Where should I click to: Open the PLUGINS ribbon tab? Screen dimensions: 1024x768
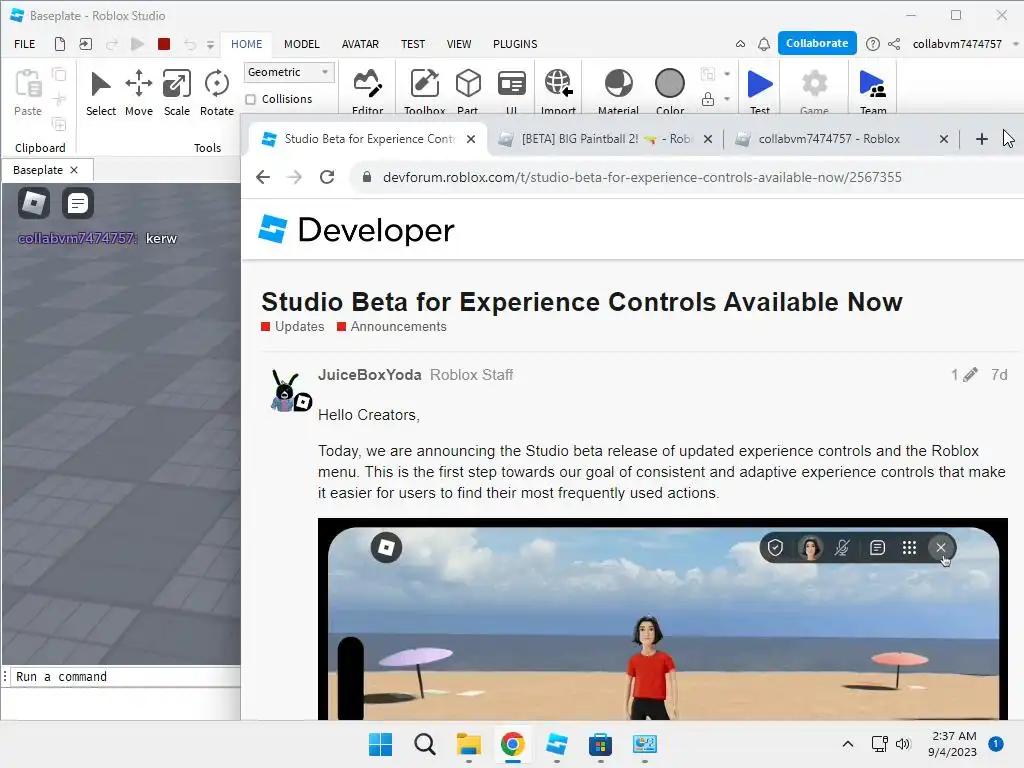click(515, 44)
